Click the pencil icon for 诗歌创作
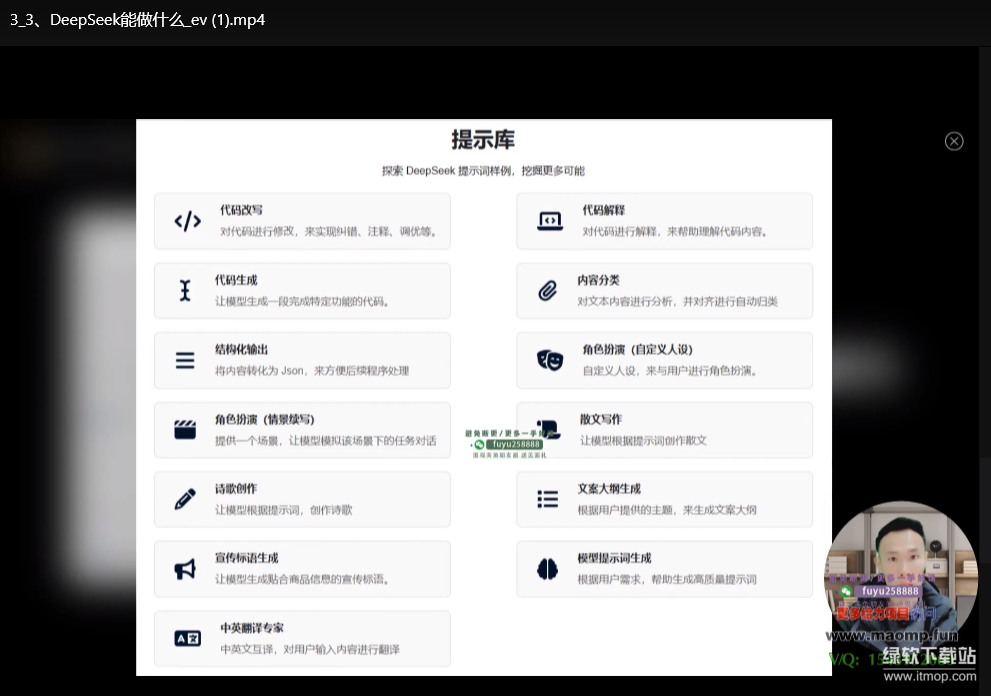The height and width of the screenshot is (696, 991). pyautogui.click(x=185, y=499)
